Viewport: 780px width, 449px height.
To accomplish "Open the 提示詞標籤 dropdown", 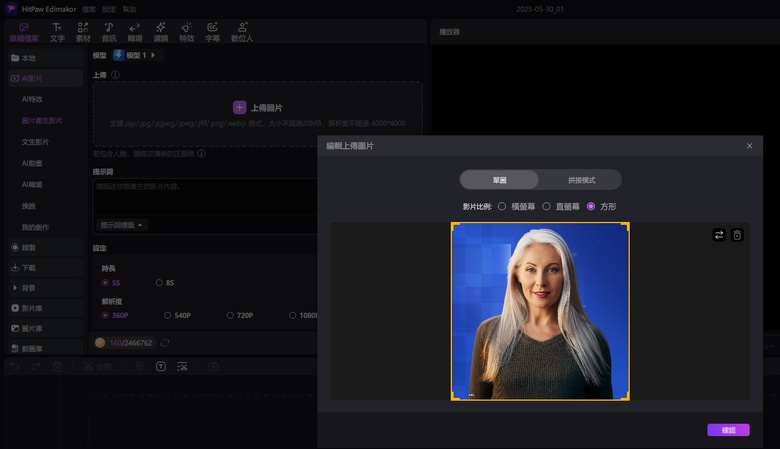I will coord(122,225).
